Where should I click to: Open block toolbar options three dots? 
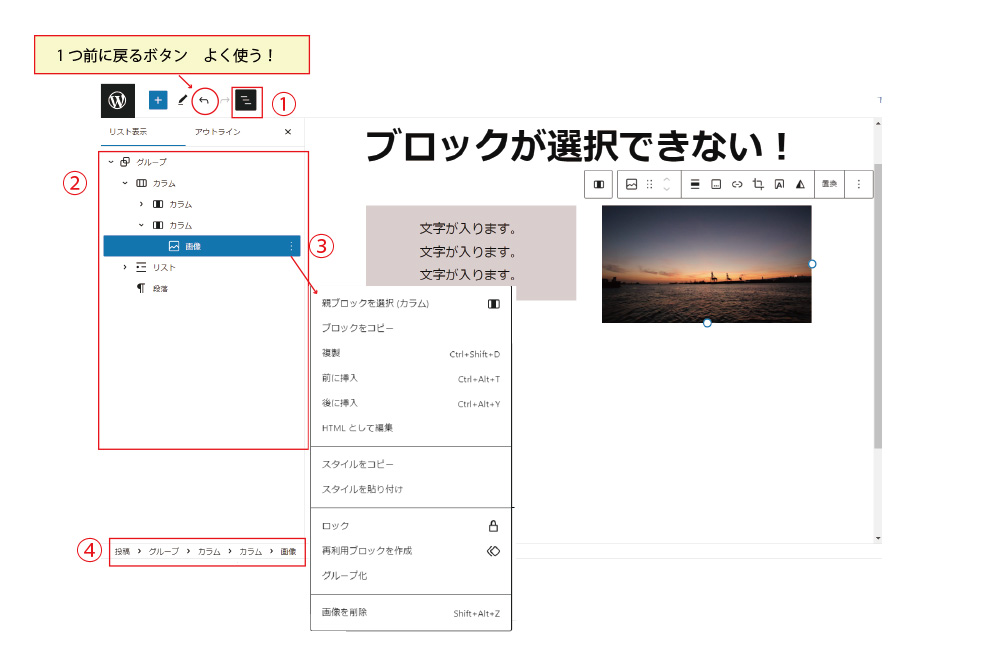tap(859, 184)
